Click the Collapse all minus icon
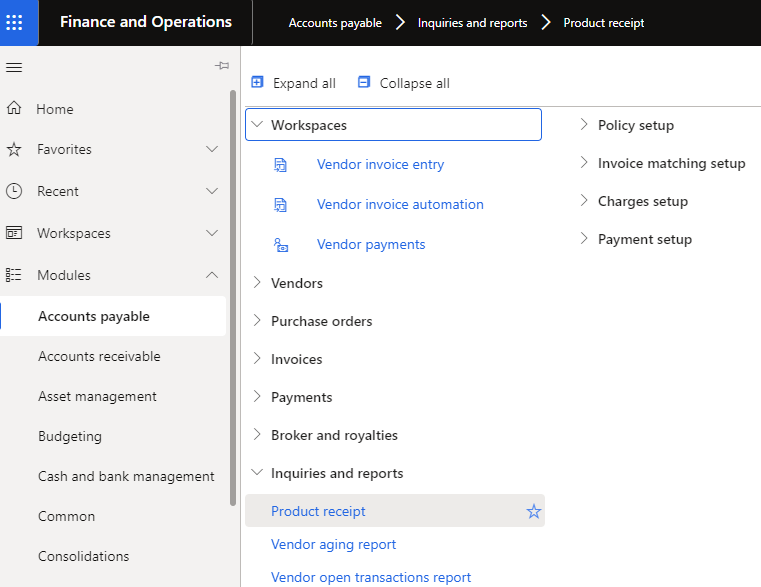Screen dimensions: 761x587 click(x=364, y=82)
